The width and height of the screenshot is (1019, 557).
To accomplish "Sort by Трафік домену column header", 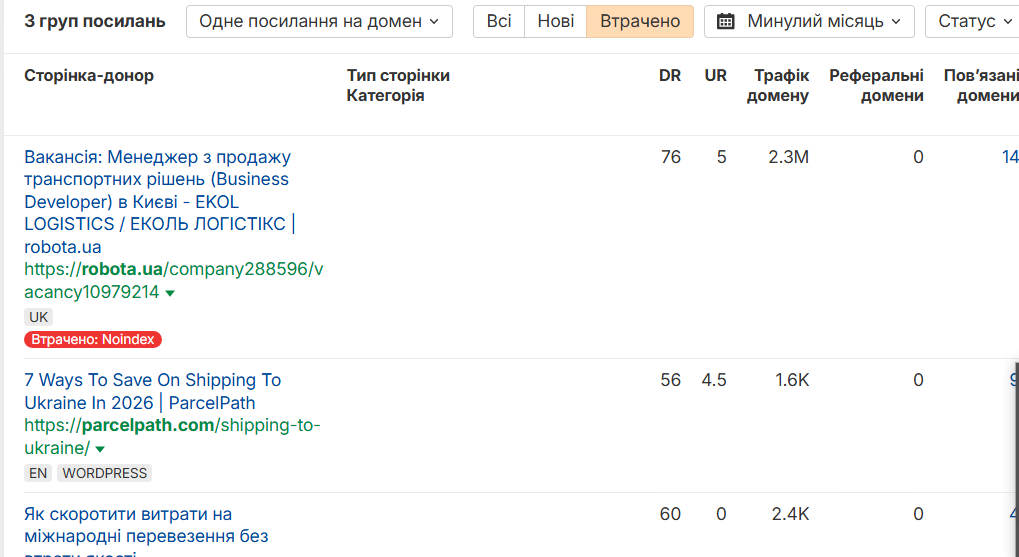I will [x=781, y=86].
